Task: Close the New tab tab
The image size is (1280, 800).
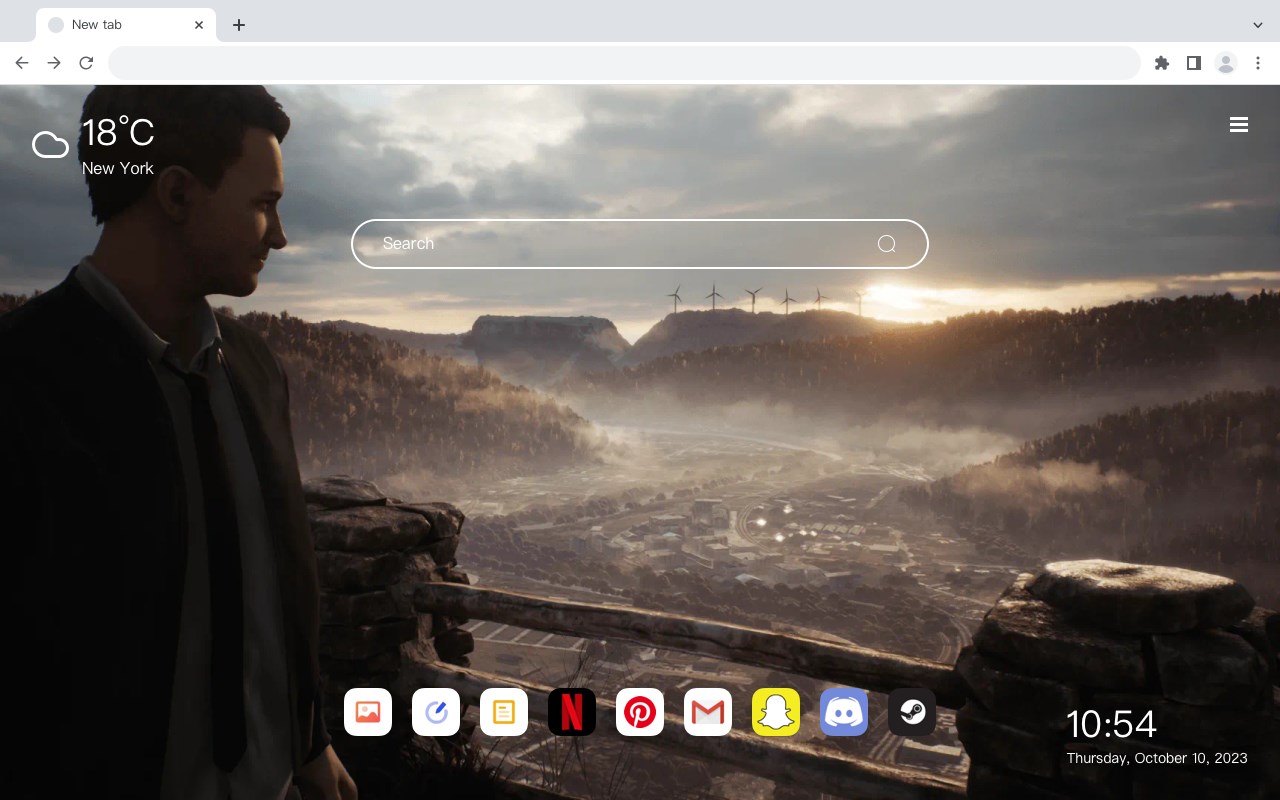Action: (x=199, y=25)
